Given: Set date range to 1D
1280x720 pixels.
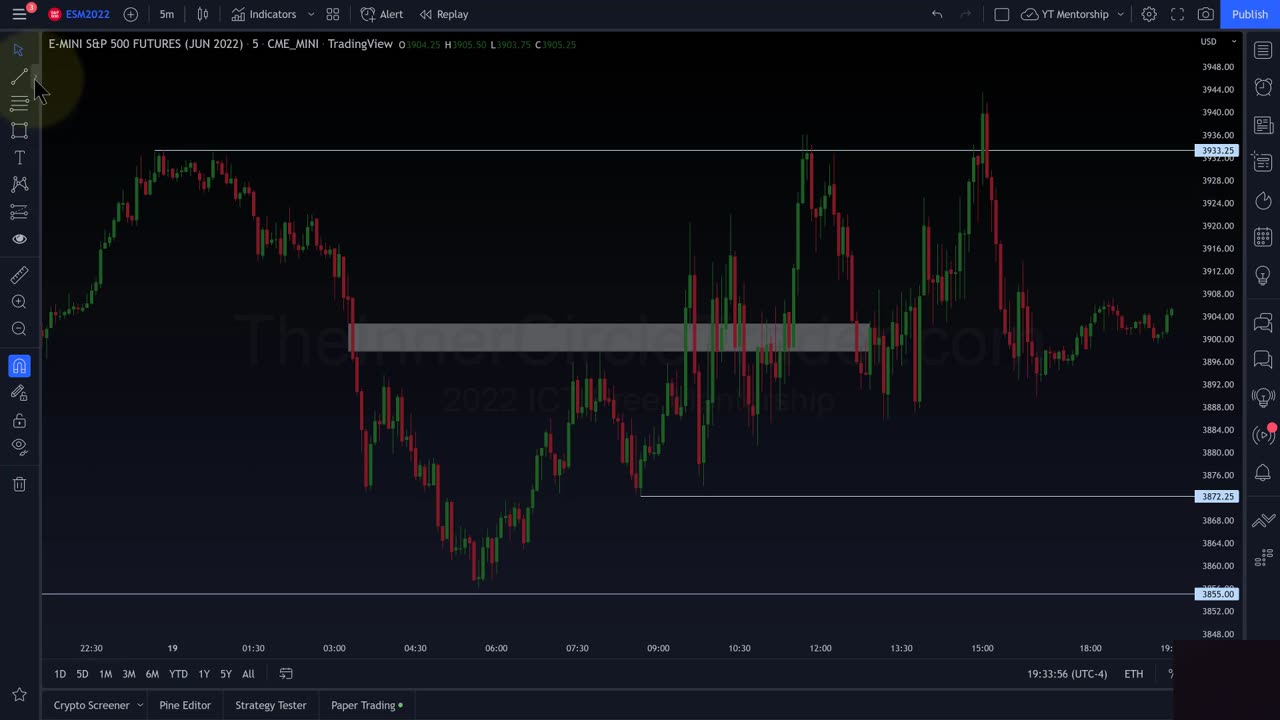Looking at the screenshot, I should coord(60,674).
